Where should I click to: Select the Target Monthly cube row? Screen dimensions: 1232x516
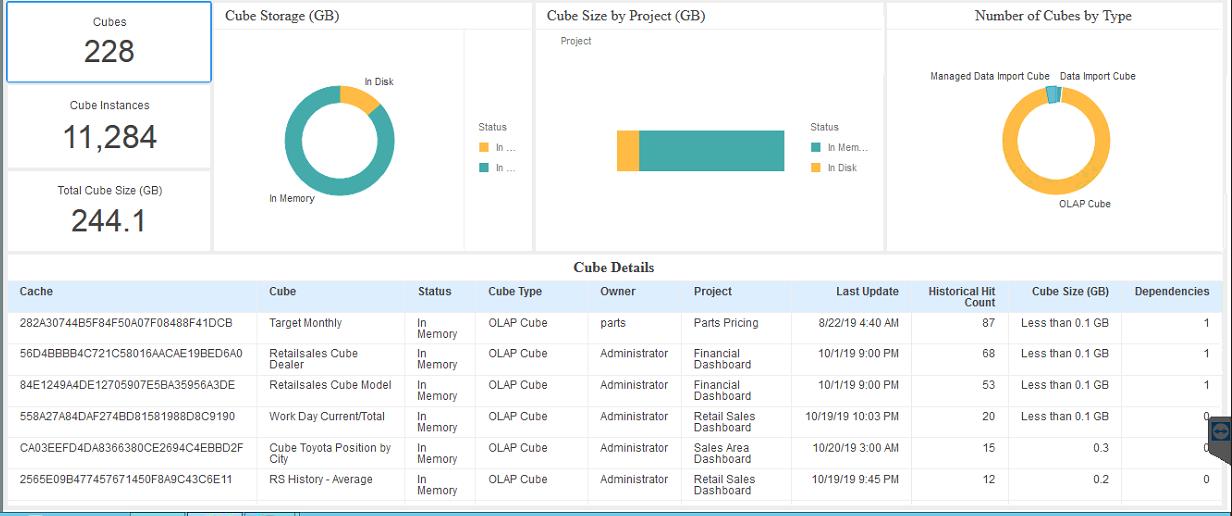tap(305, 323)
